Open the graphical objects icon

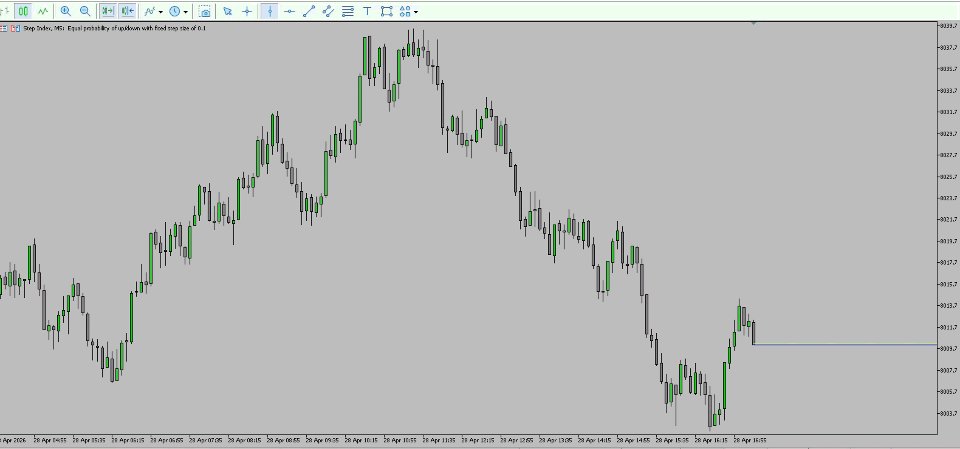coord(405,11)
